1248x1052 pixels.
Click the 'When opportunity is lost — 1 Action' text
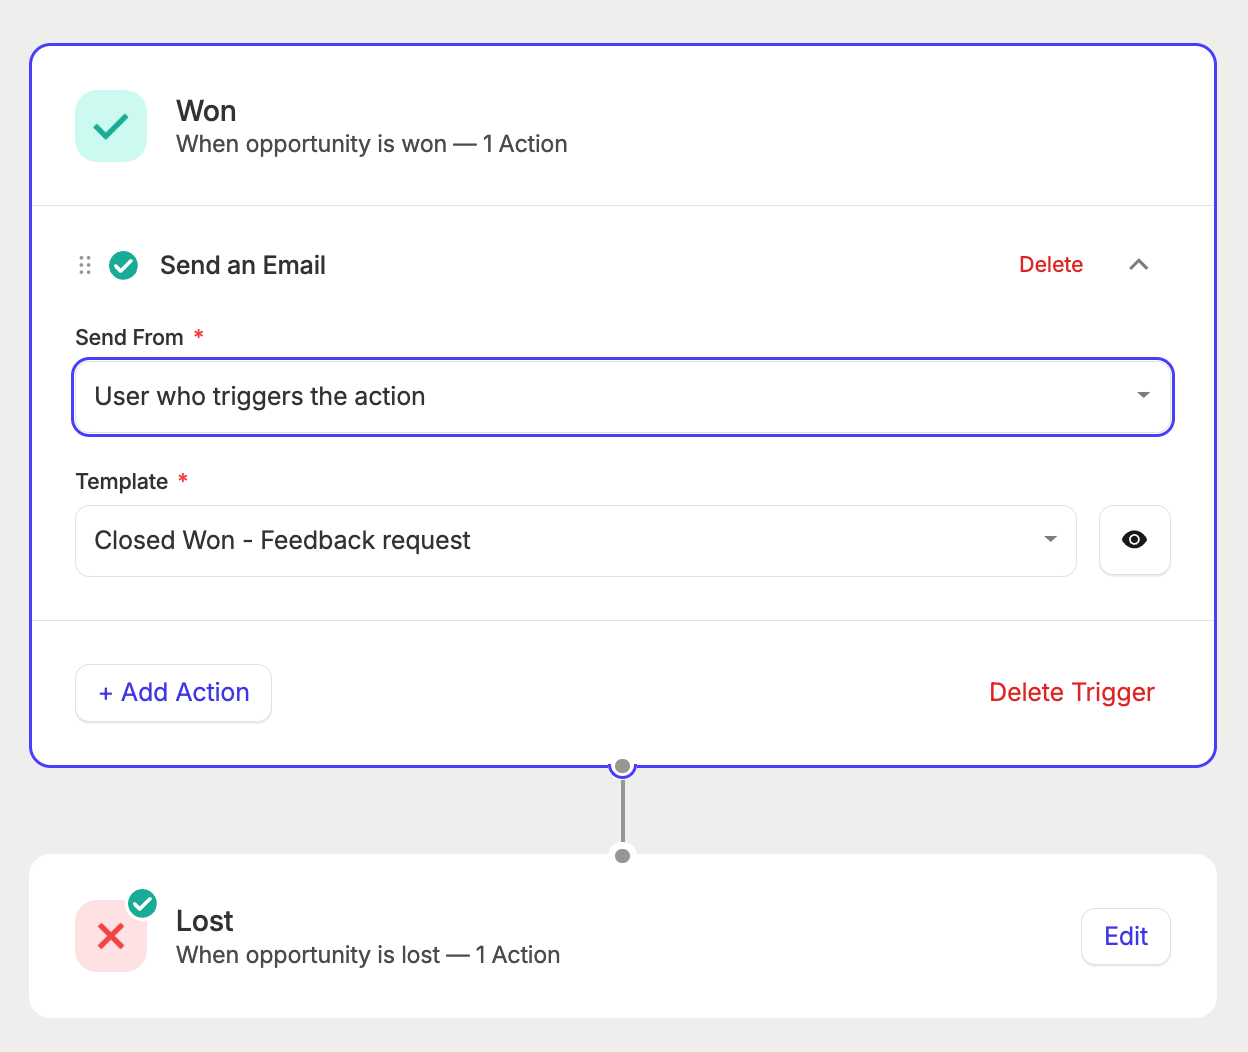(368, 955)
